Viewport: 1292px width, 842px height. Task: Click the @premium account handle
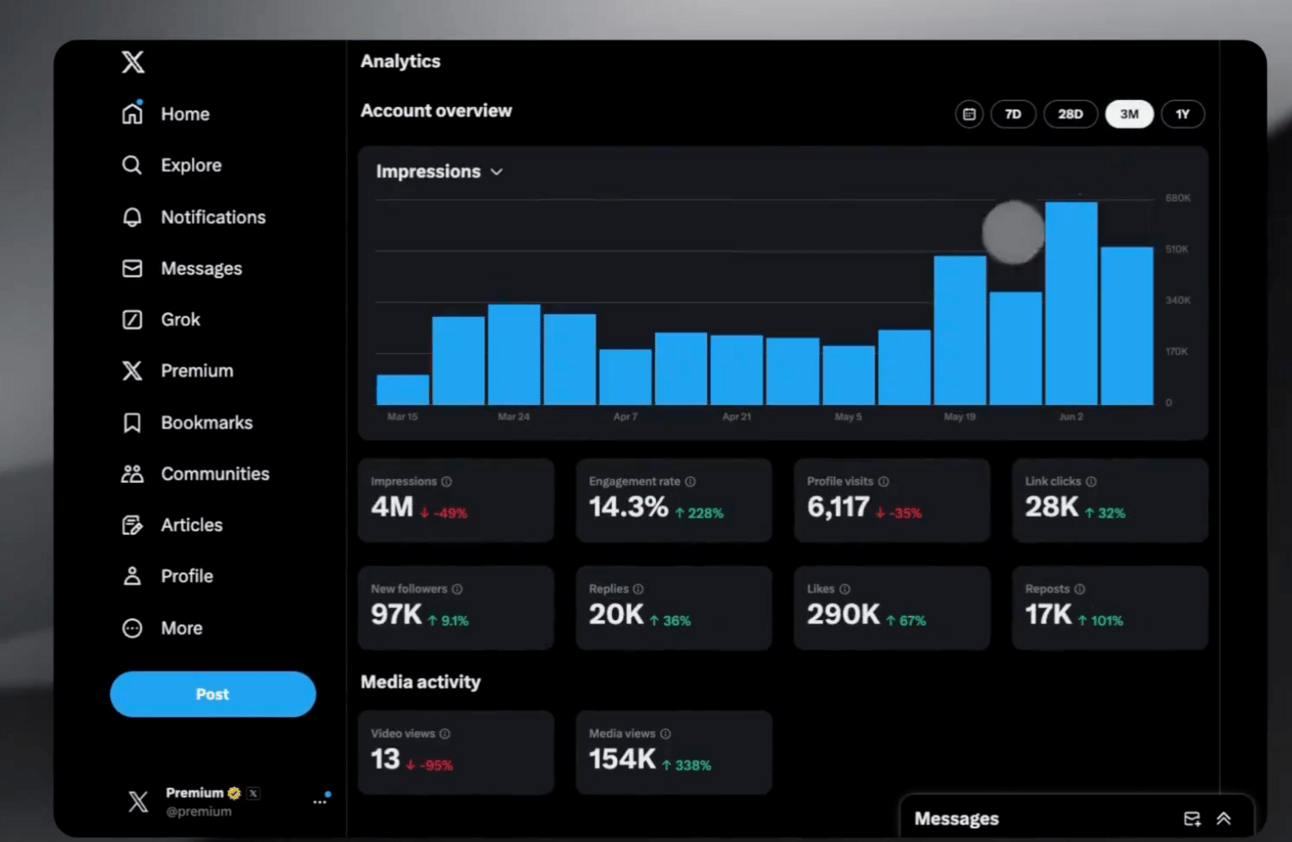[199, 812]
